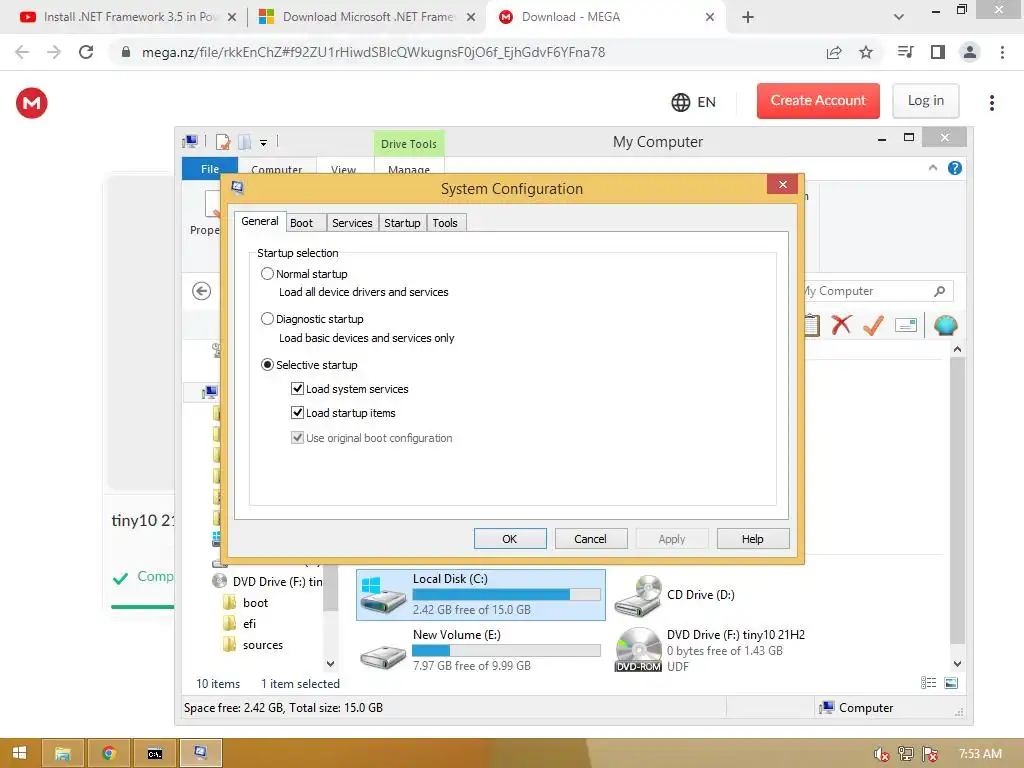The image size is (1024, 768).
Task: Click the Chrome address bar URL
Action: (374, 52)
